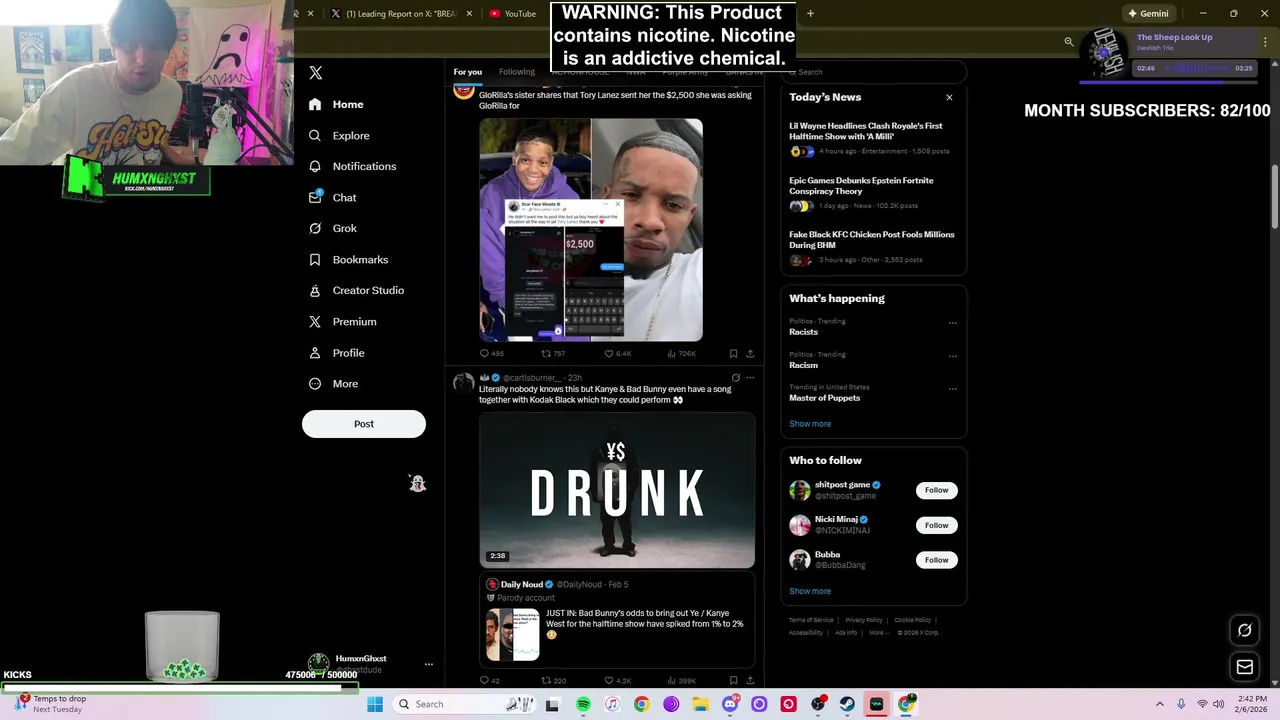Open Creator Studio in the X sidebar
Viewport: 1280px width, 720px height.
pos(356,290)
